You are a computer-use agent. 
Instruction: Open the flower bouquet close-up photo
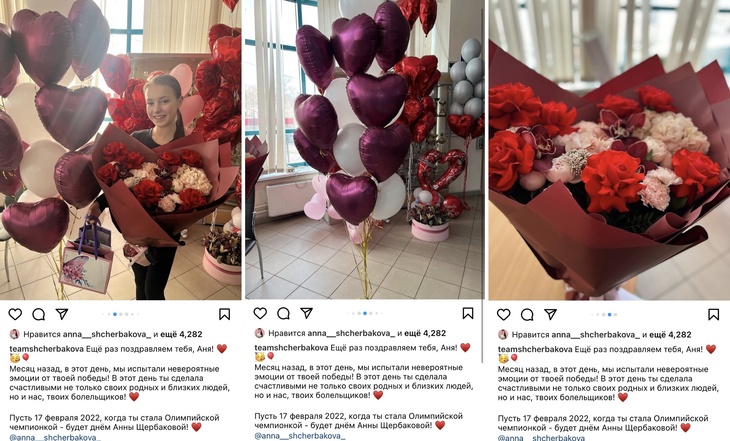click(609, 149)
